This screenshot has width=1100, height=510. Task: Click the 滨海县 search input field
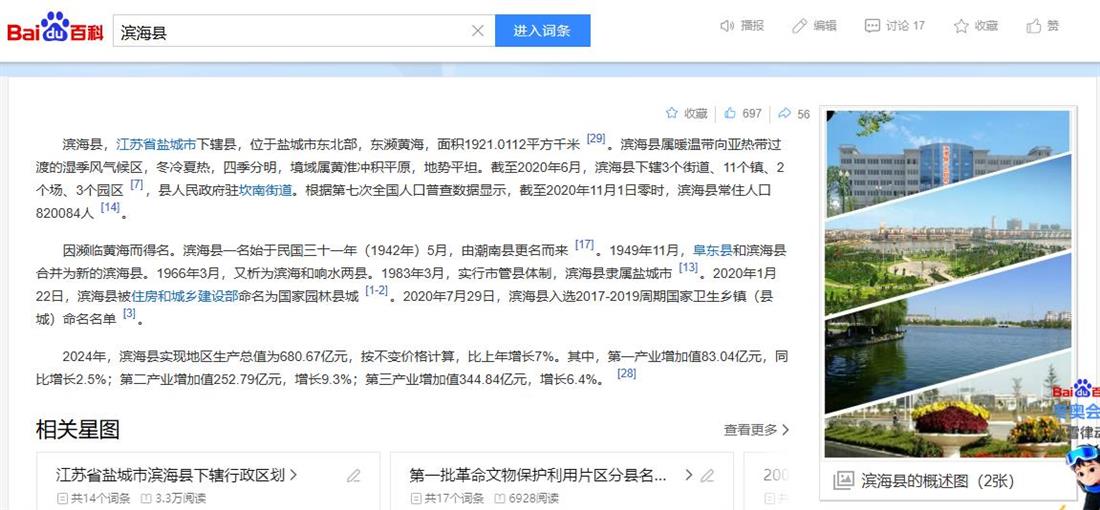290,31
